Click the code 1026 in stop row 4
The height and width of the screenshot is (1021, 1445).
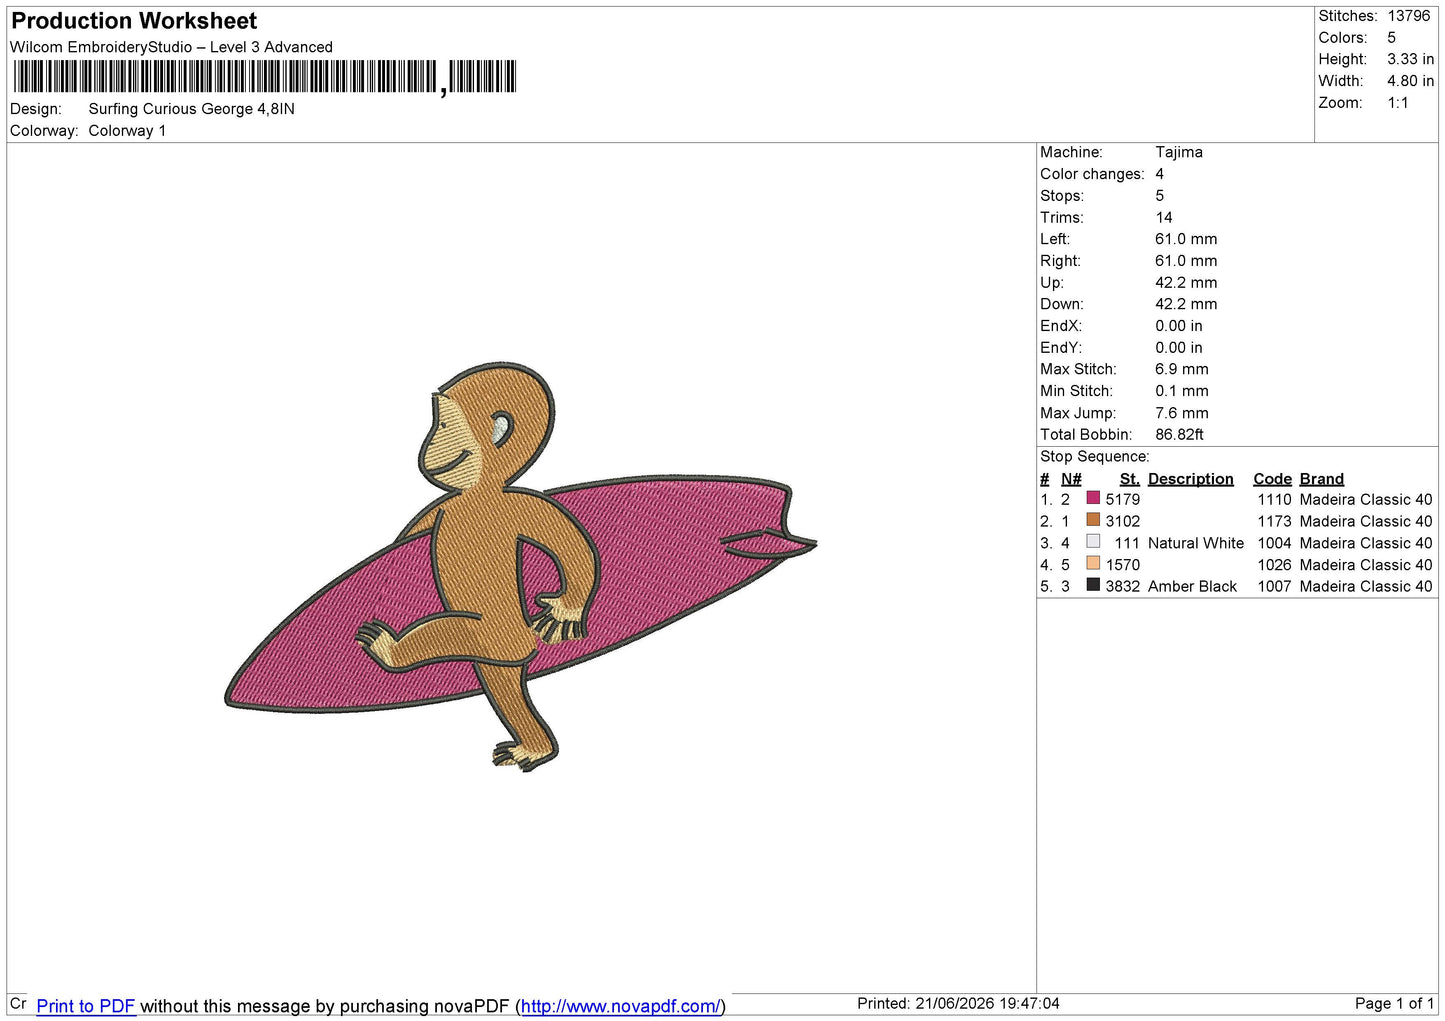pos(1274,565)
